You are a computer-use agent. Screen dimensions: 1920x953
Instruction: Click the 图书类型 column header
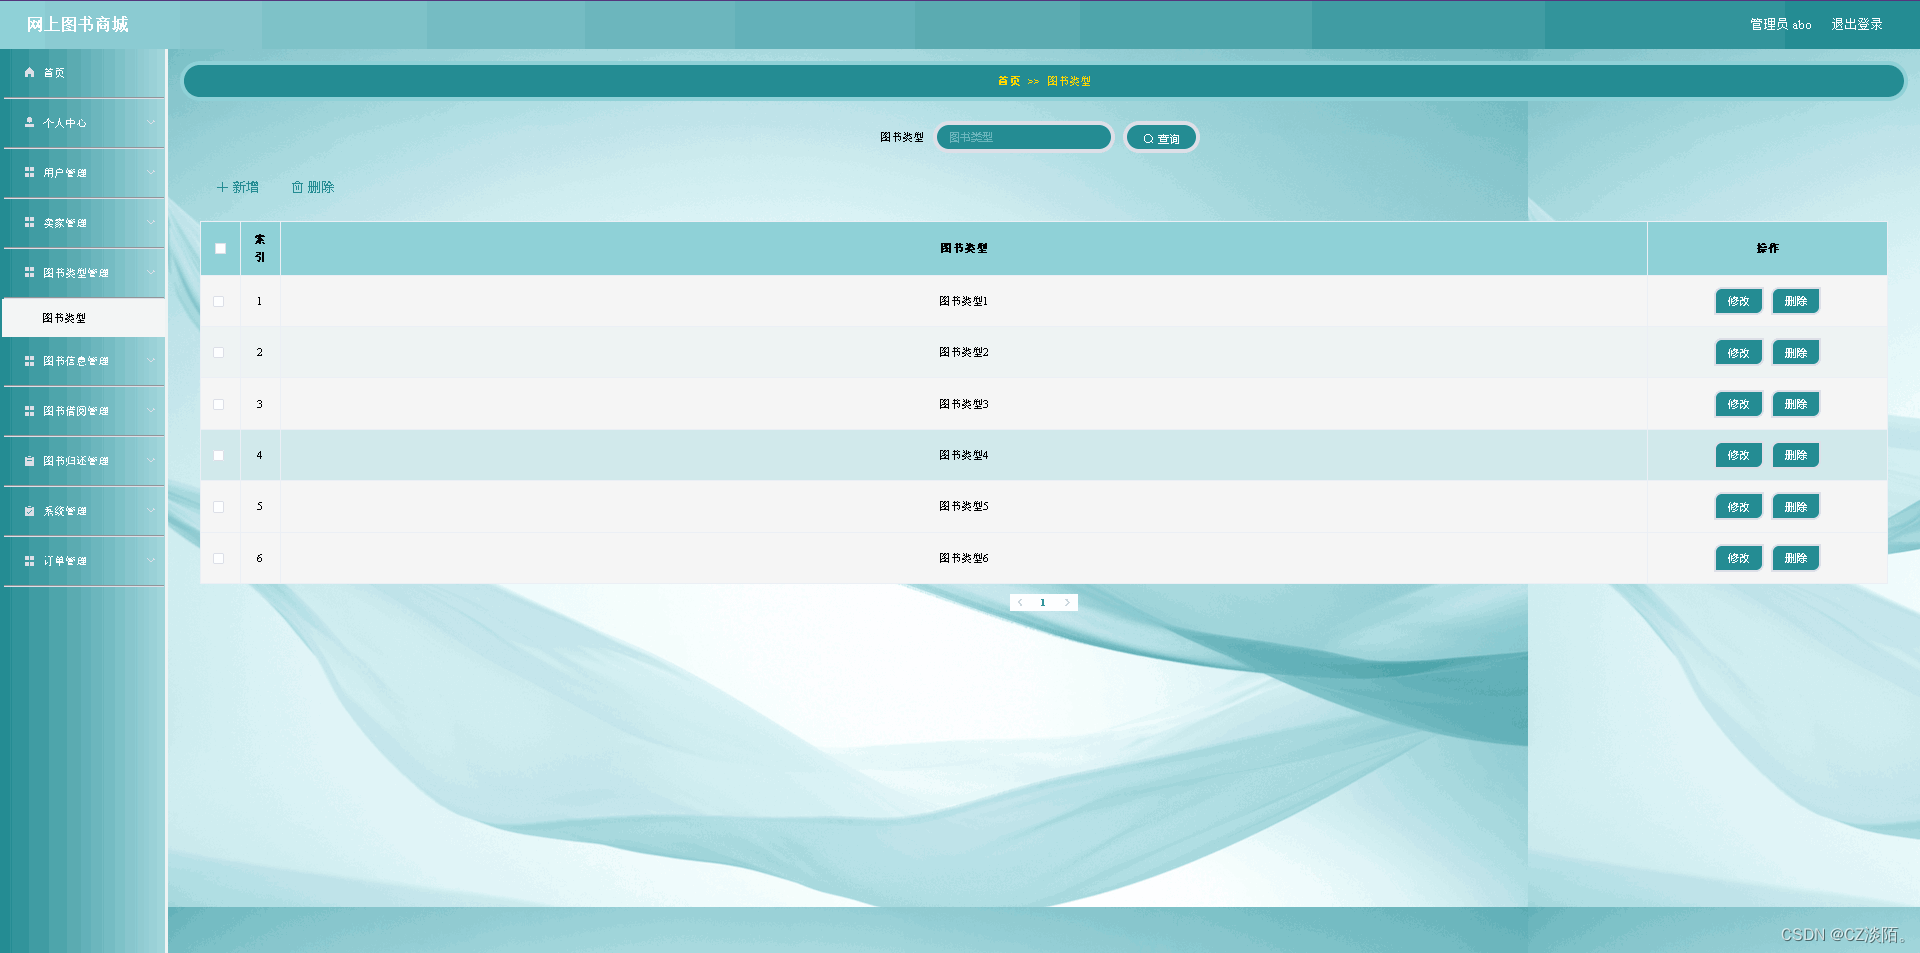pyautogui.click(x=963, y=248)
